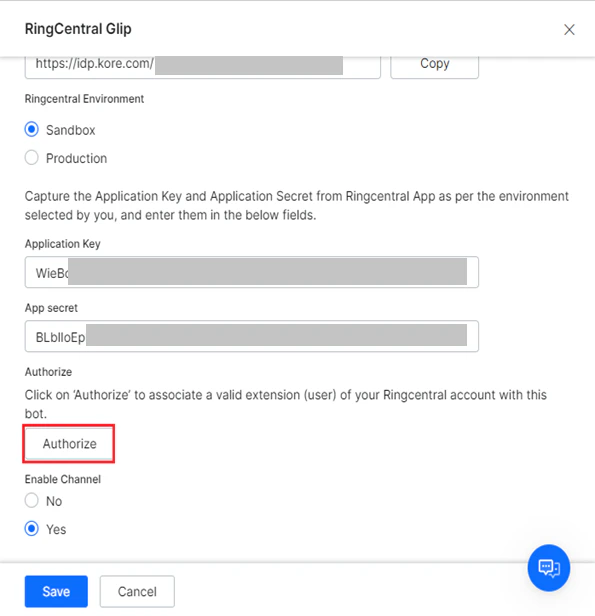The width and height of the screenshot is (595, 616).
Task: Click the Authorize button
Action: (69, 444)
